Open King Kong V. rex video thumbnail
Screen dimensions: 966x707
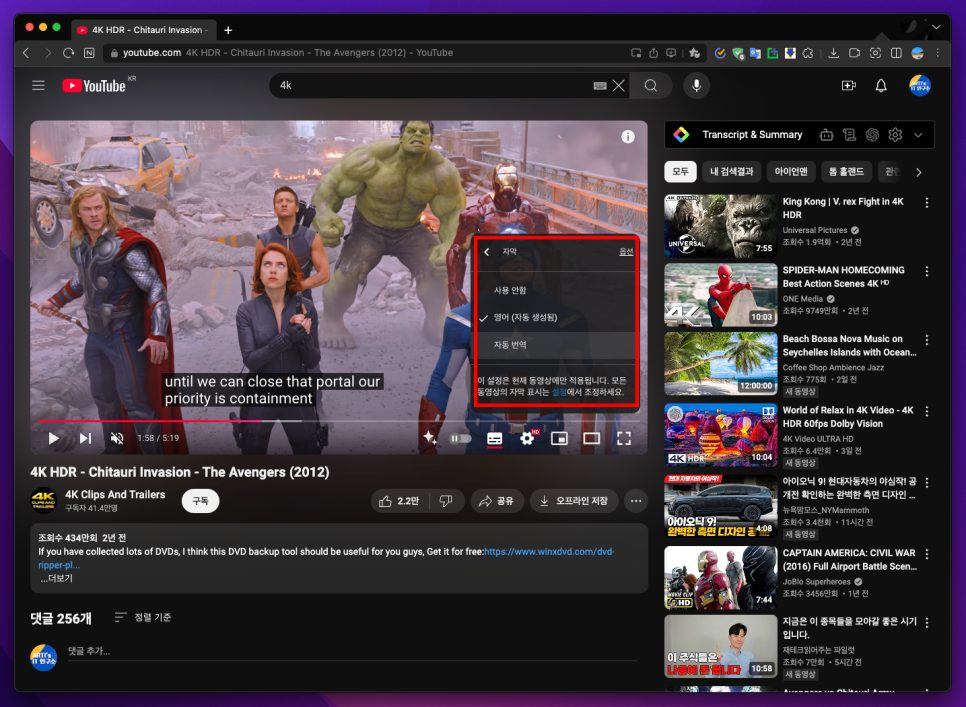(x=720, y=226)
